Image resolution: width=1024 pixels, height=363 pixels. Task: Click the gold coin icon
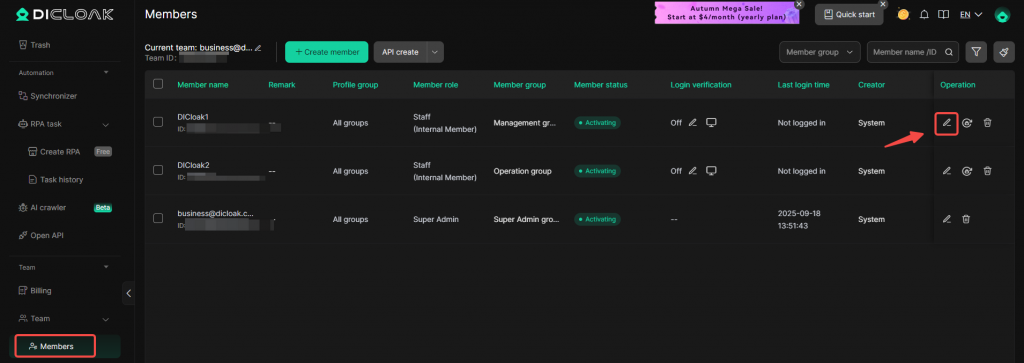(903, 14)
